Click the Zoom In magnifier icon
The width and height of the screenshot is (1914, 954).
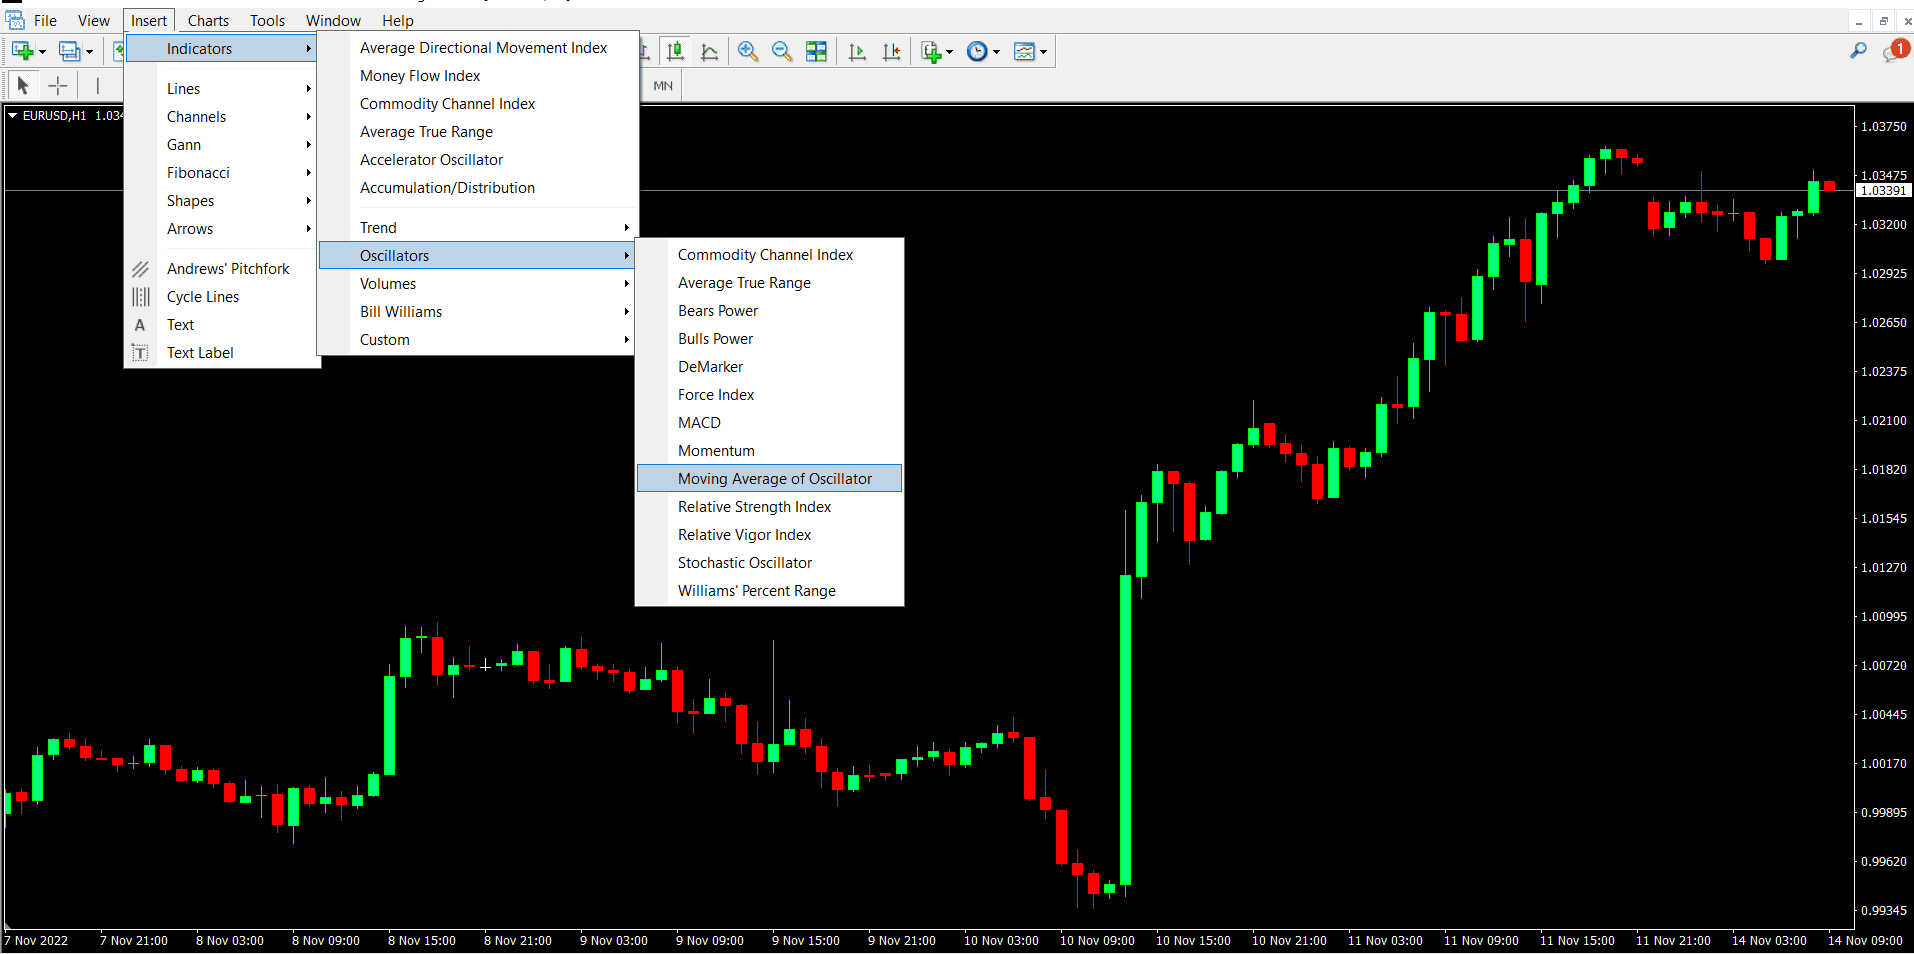click(747, 51)
